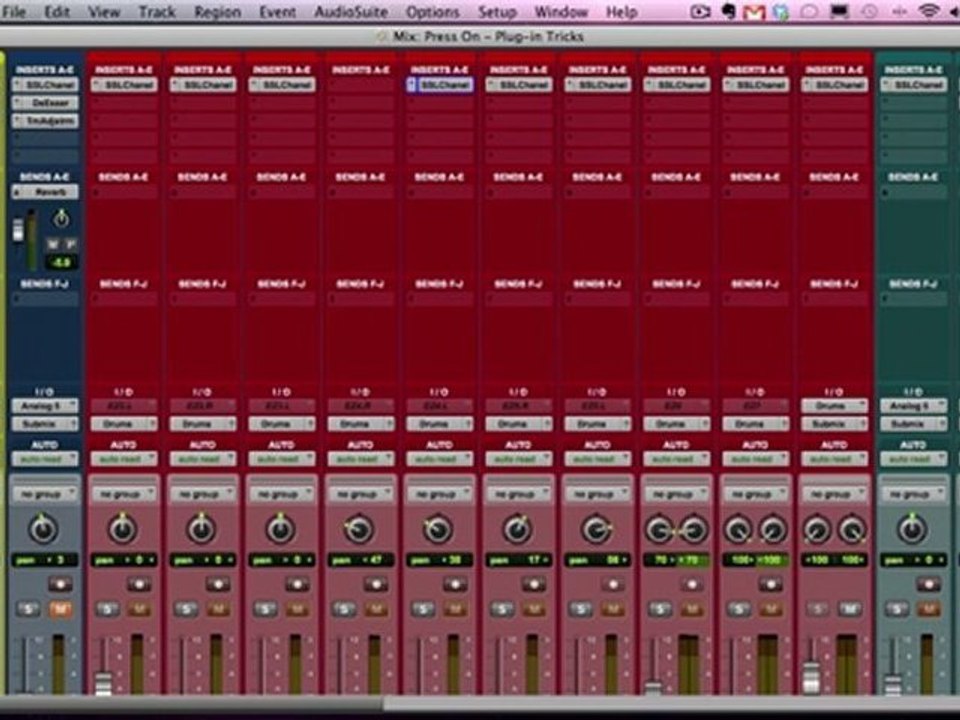The height and width of the screenshot is (720, 960).
Task: Adjust pan knob on track panned 17>
Action: 517,530
